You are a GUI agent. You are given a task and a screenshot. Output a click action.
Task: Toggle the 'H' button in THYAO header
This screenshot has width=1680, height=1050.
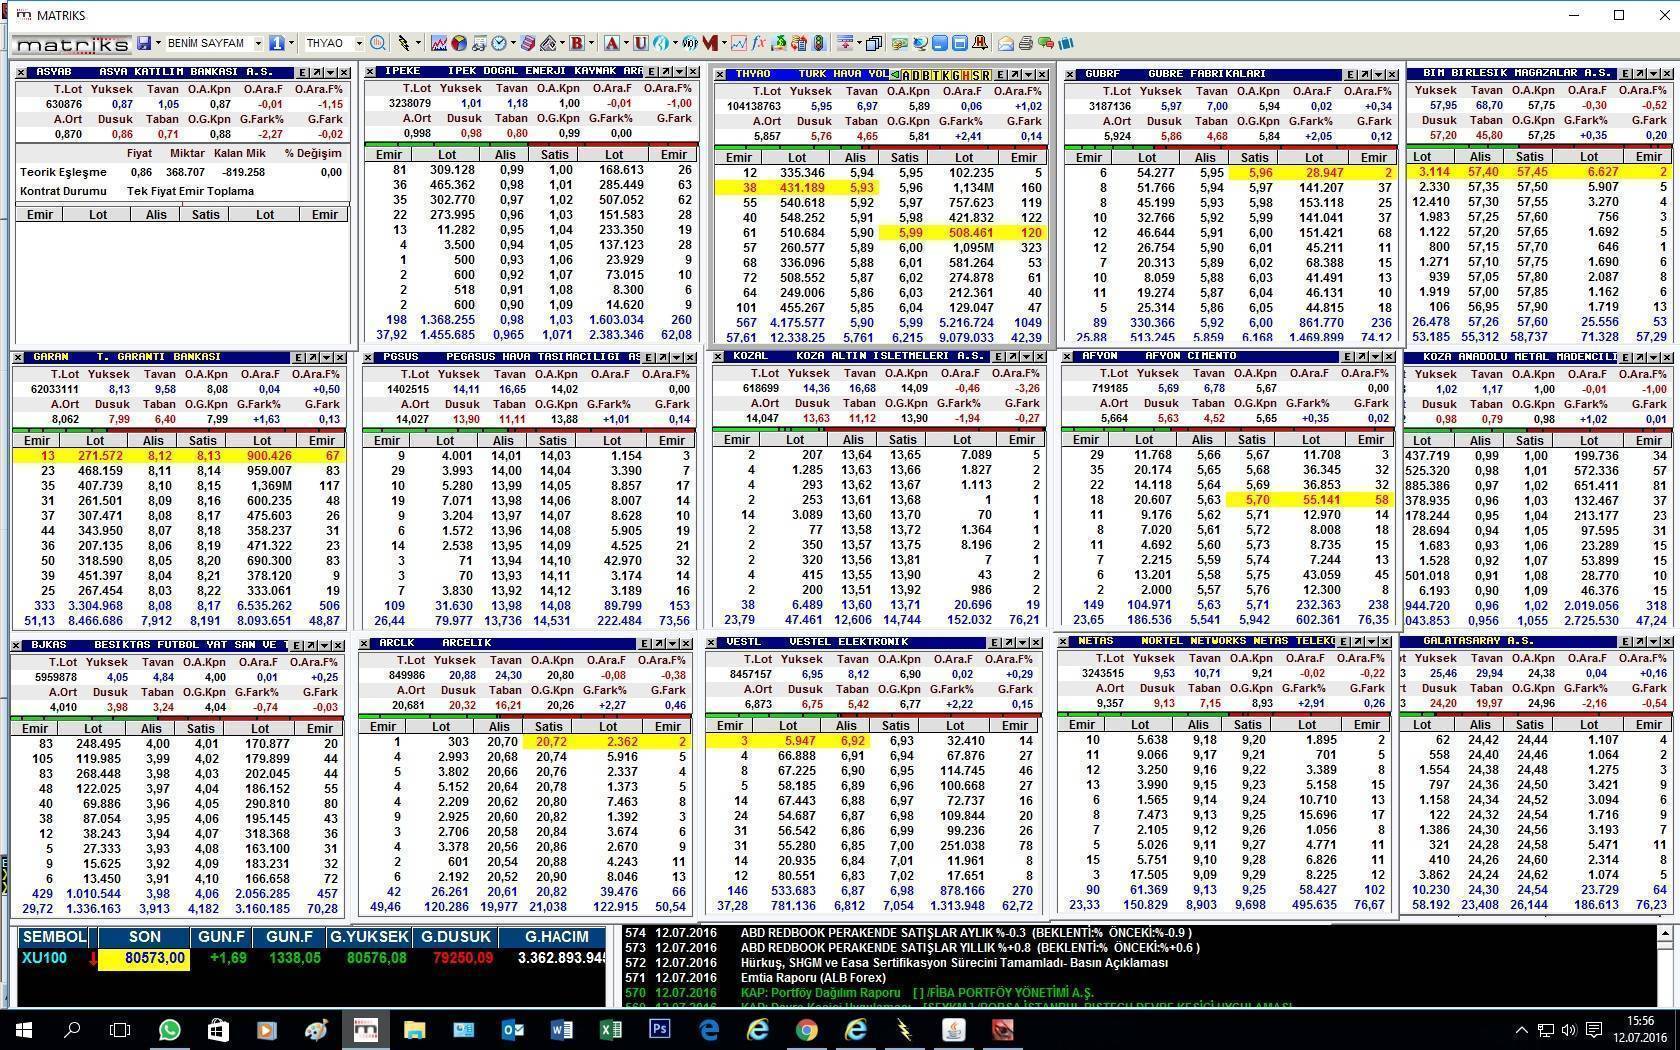[x=965, y=75]
